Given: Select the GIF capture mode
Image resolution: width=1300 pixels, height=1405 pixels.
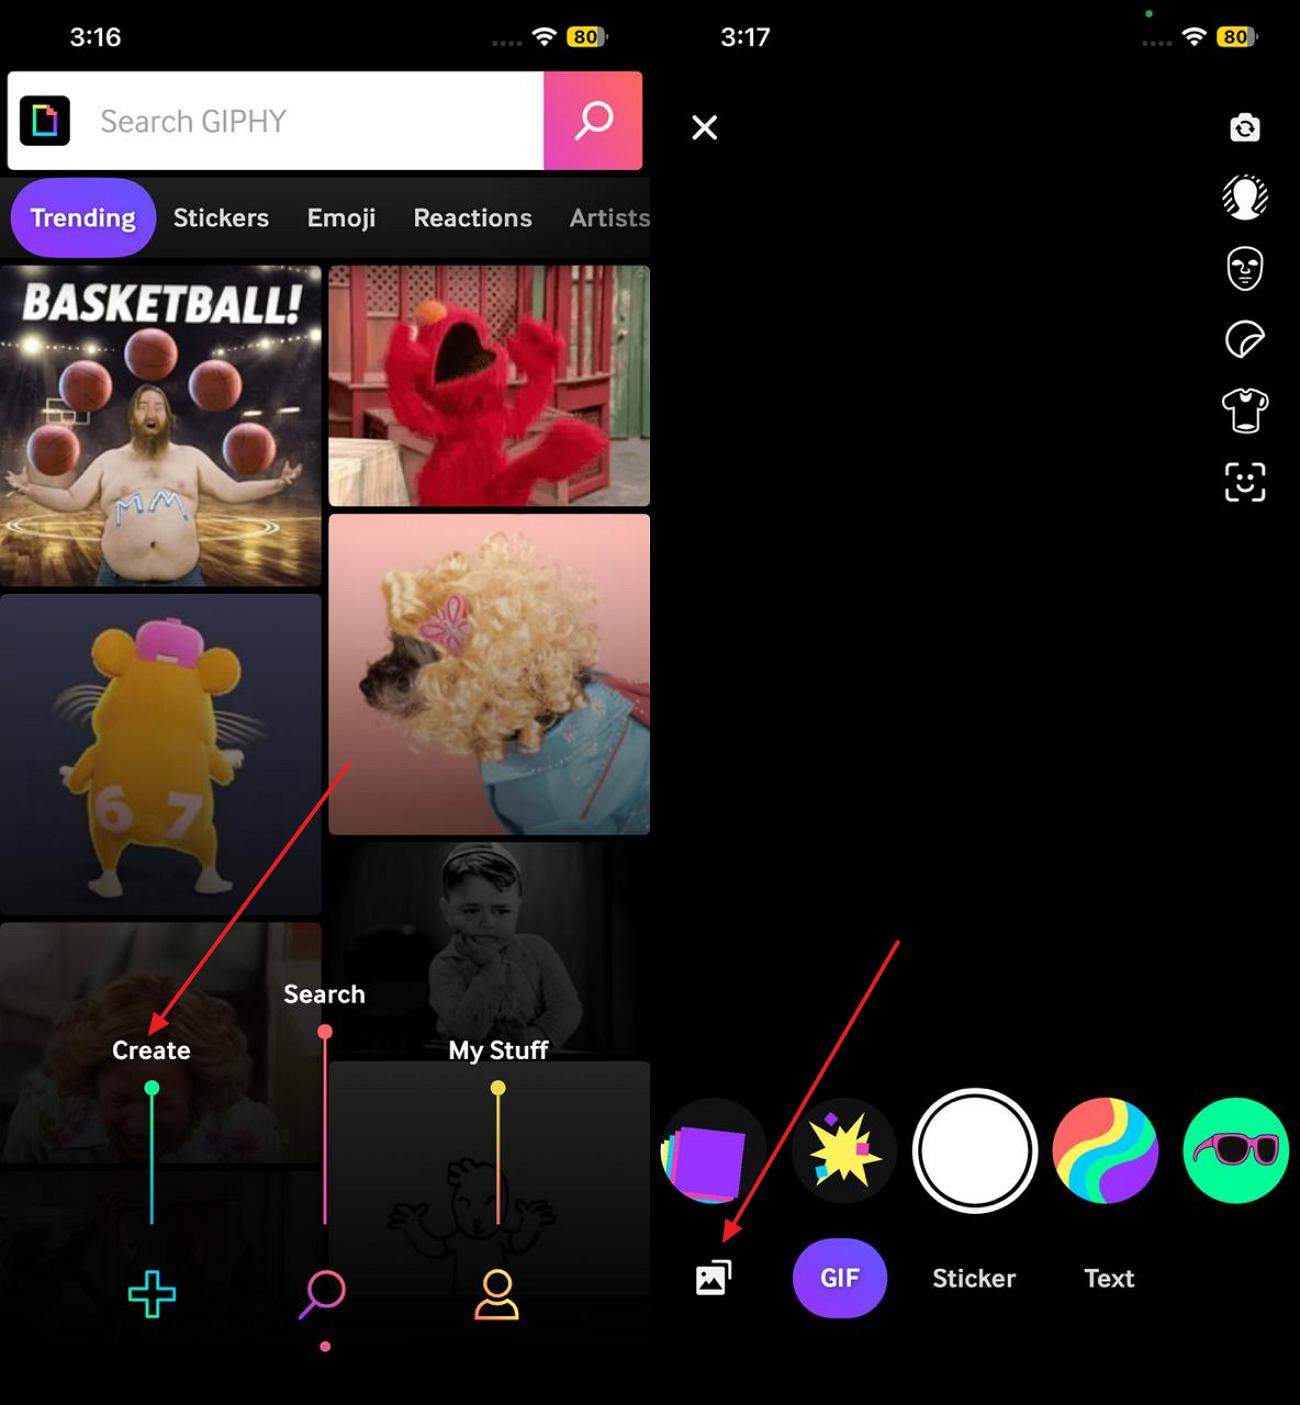Looking at the screenshot, I should pos(839,1277).
